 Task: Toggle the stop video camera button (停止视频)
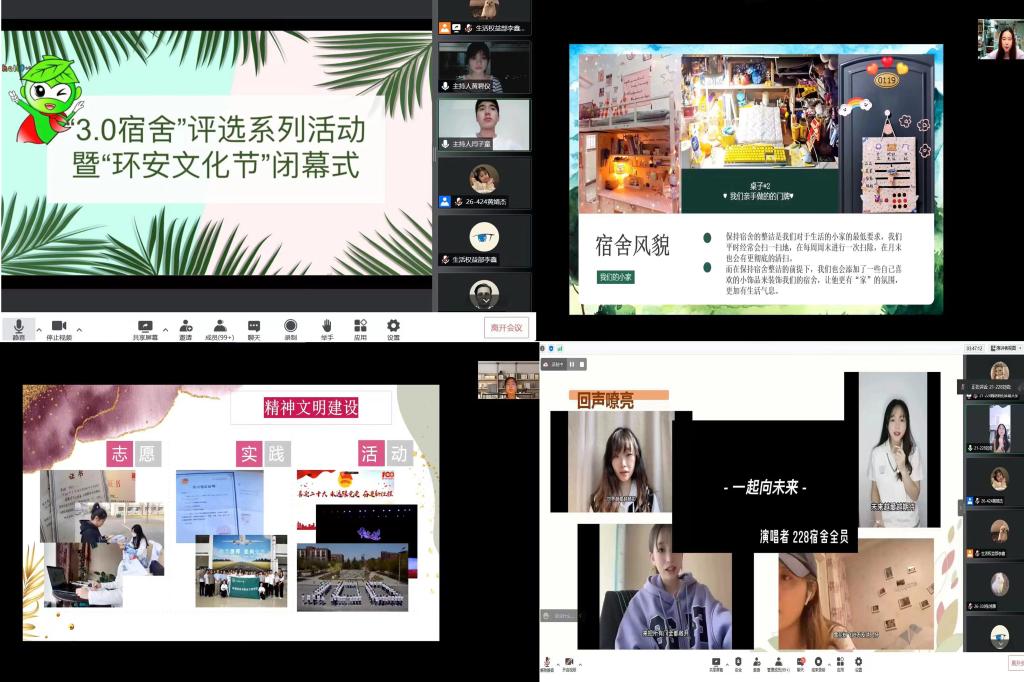[58, 327]
